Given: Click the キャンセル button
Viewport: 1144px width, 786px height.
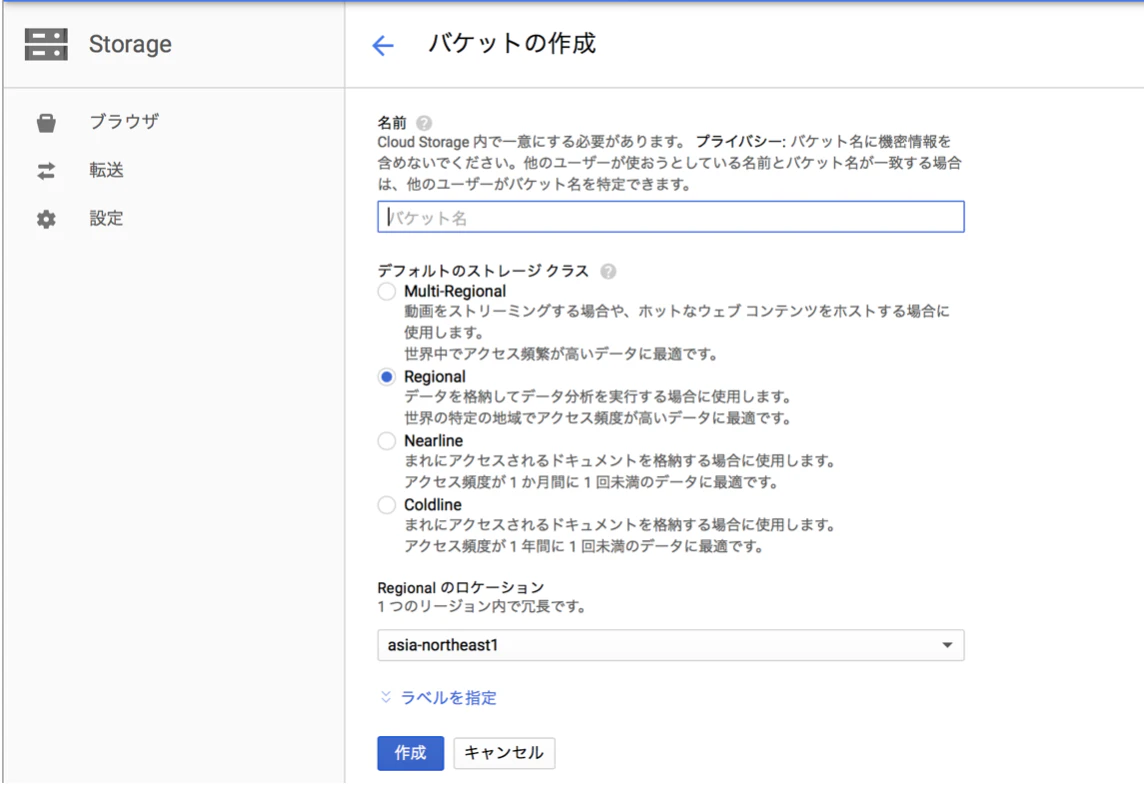Looking at the screenshot, I should coord(504,753).
